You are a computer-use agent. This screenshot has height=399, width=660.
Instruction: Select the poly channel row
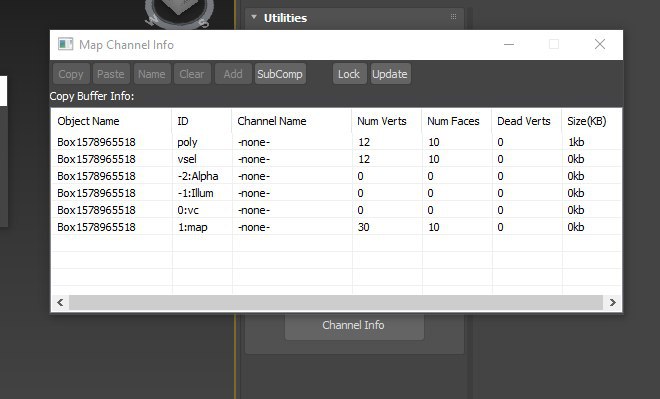click(x=336, y=142)
